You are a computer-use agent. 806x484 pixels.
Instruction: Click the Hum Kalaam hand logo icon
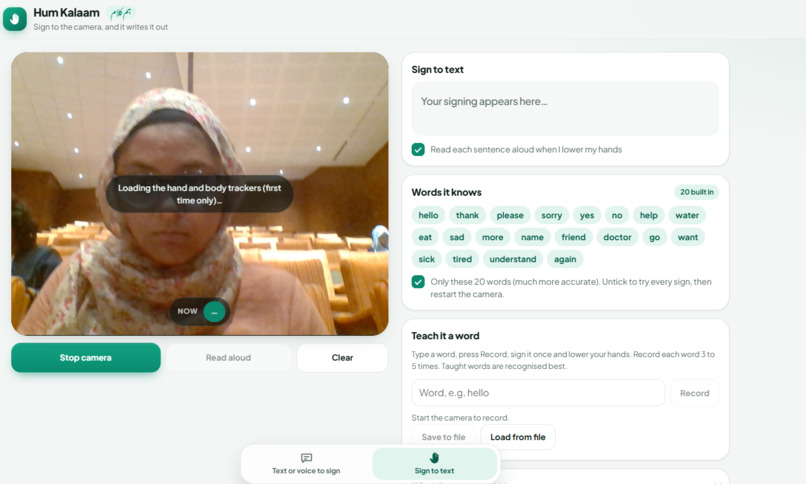14,19
